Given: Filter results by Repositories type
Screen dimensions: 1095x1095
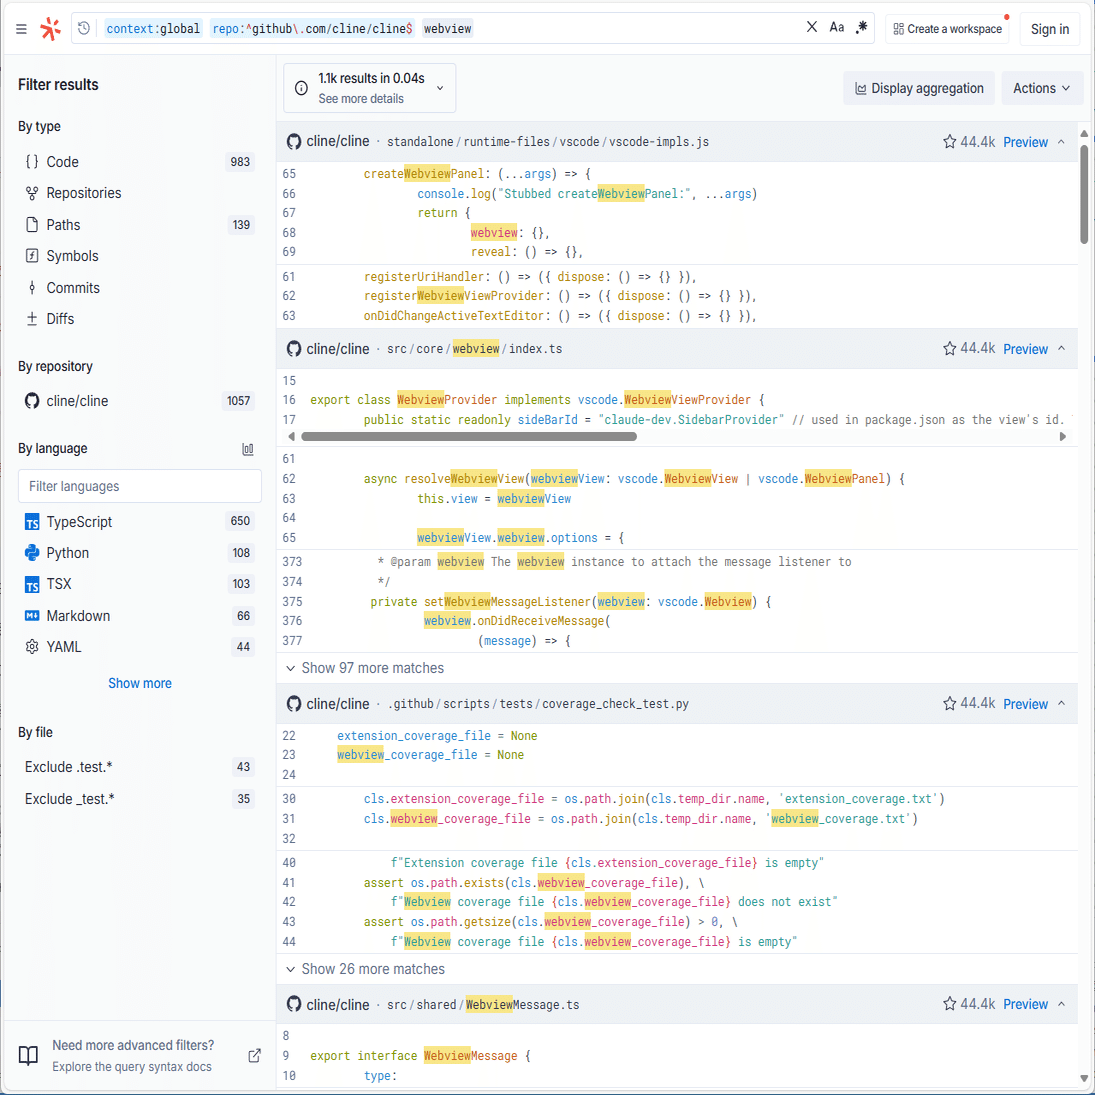Looking at the screenshot, I should click(139, 193).
